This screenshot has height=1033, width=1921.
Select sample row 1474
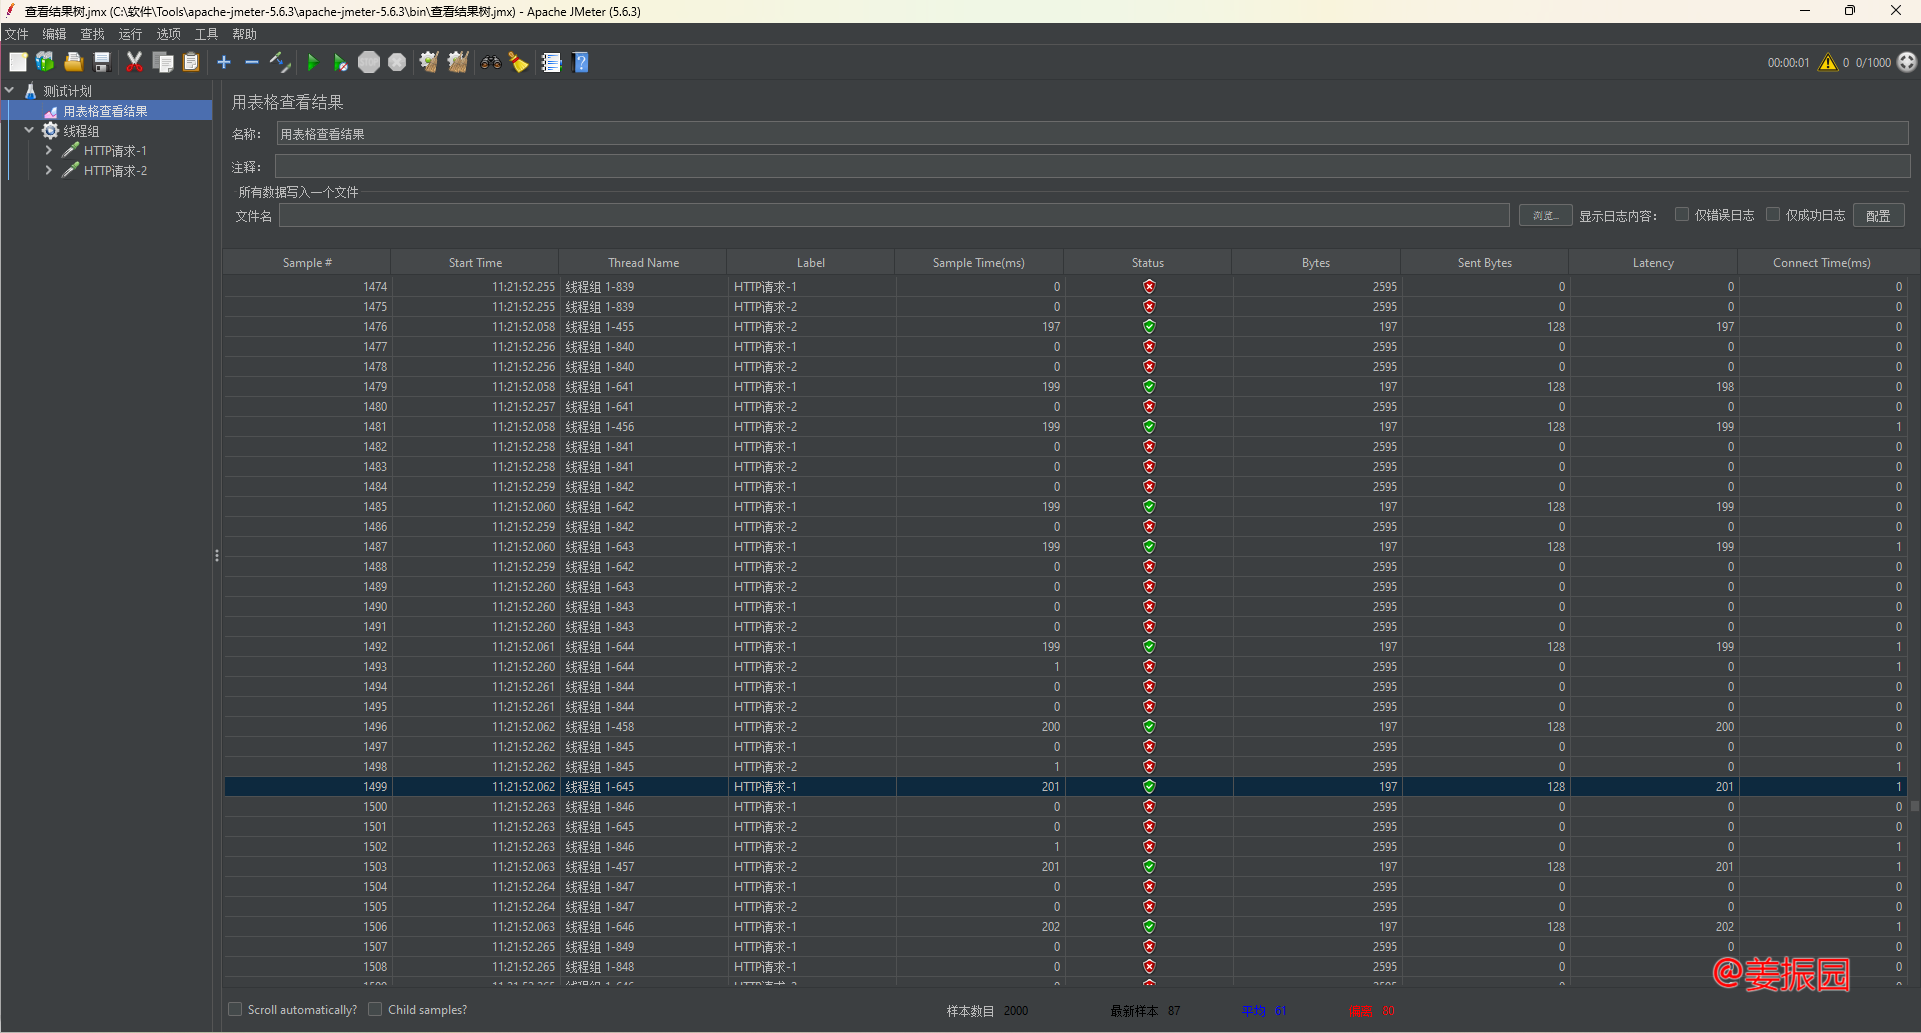[x=1065, y=287]
